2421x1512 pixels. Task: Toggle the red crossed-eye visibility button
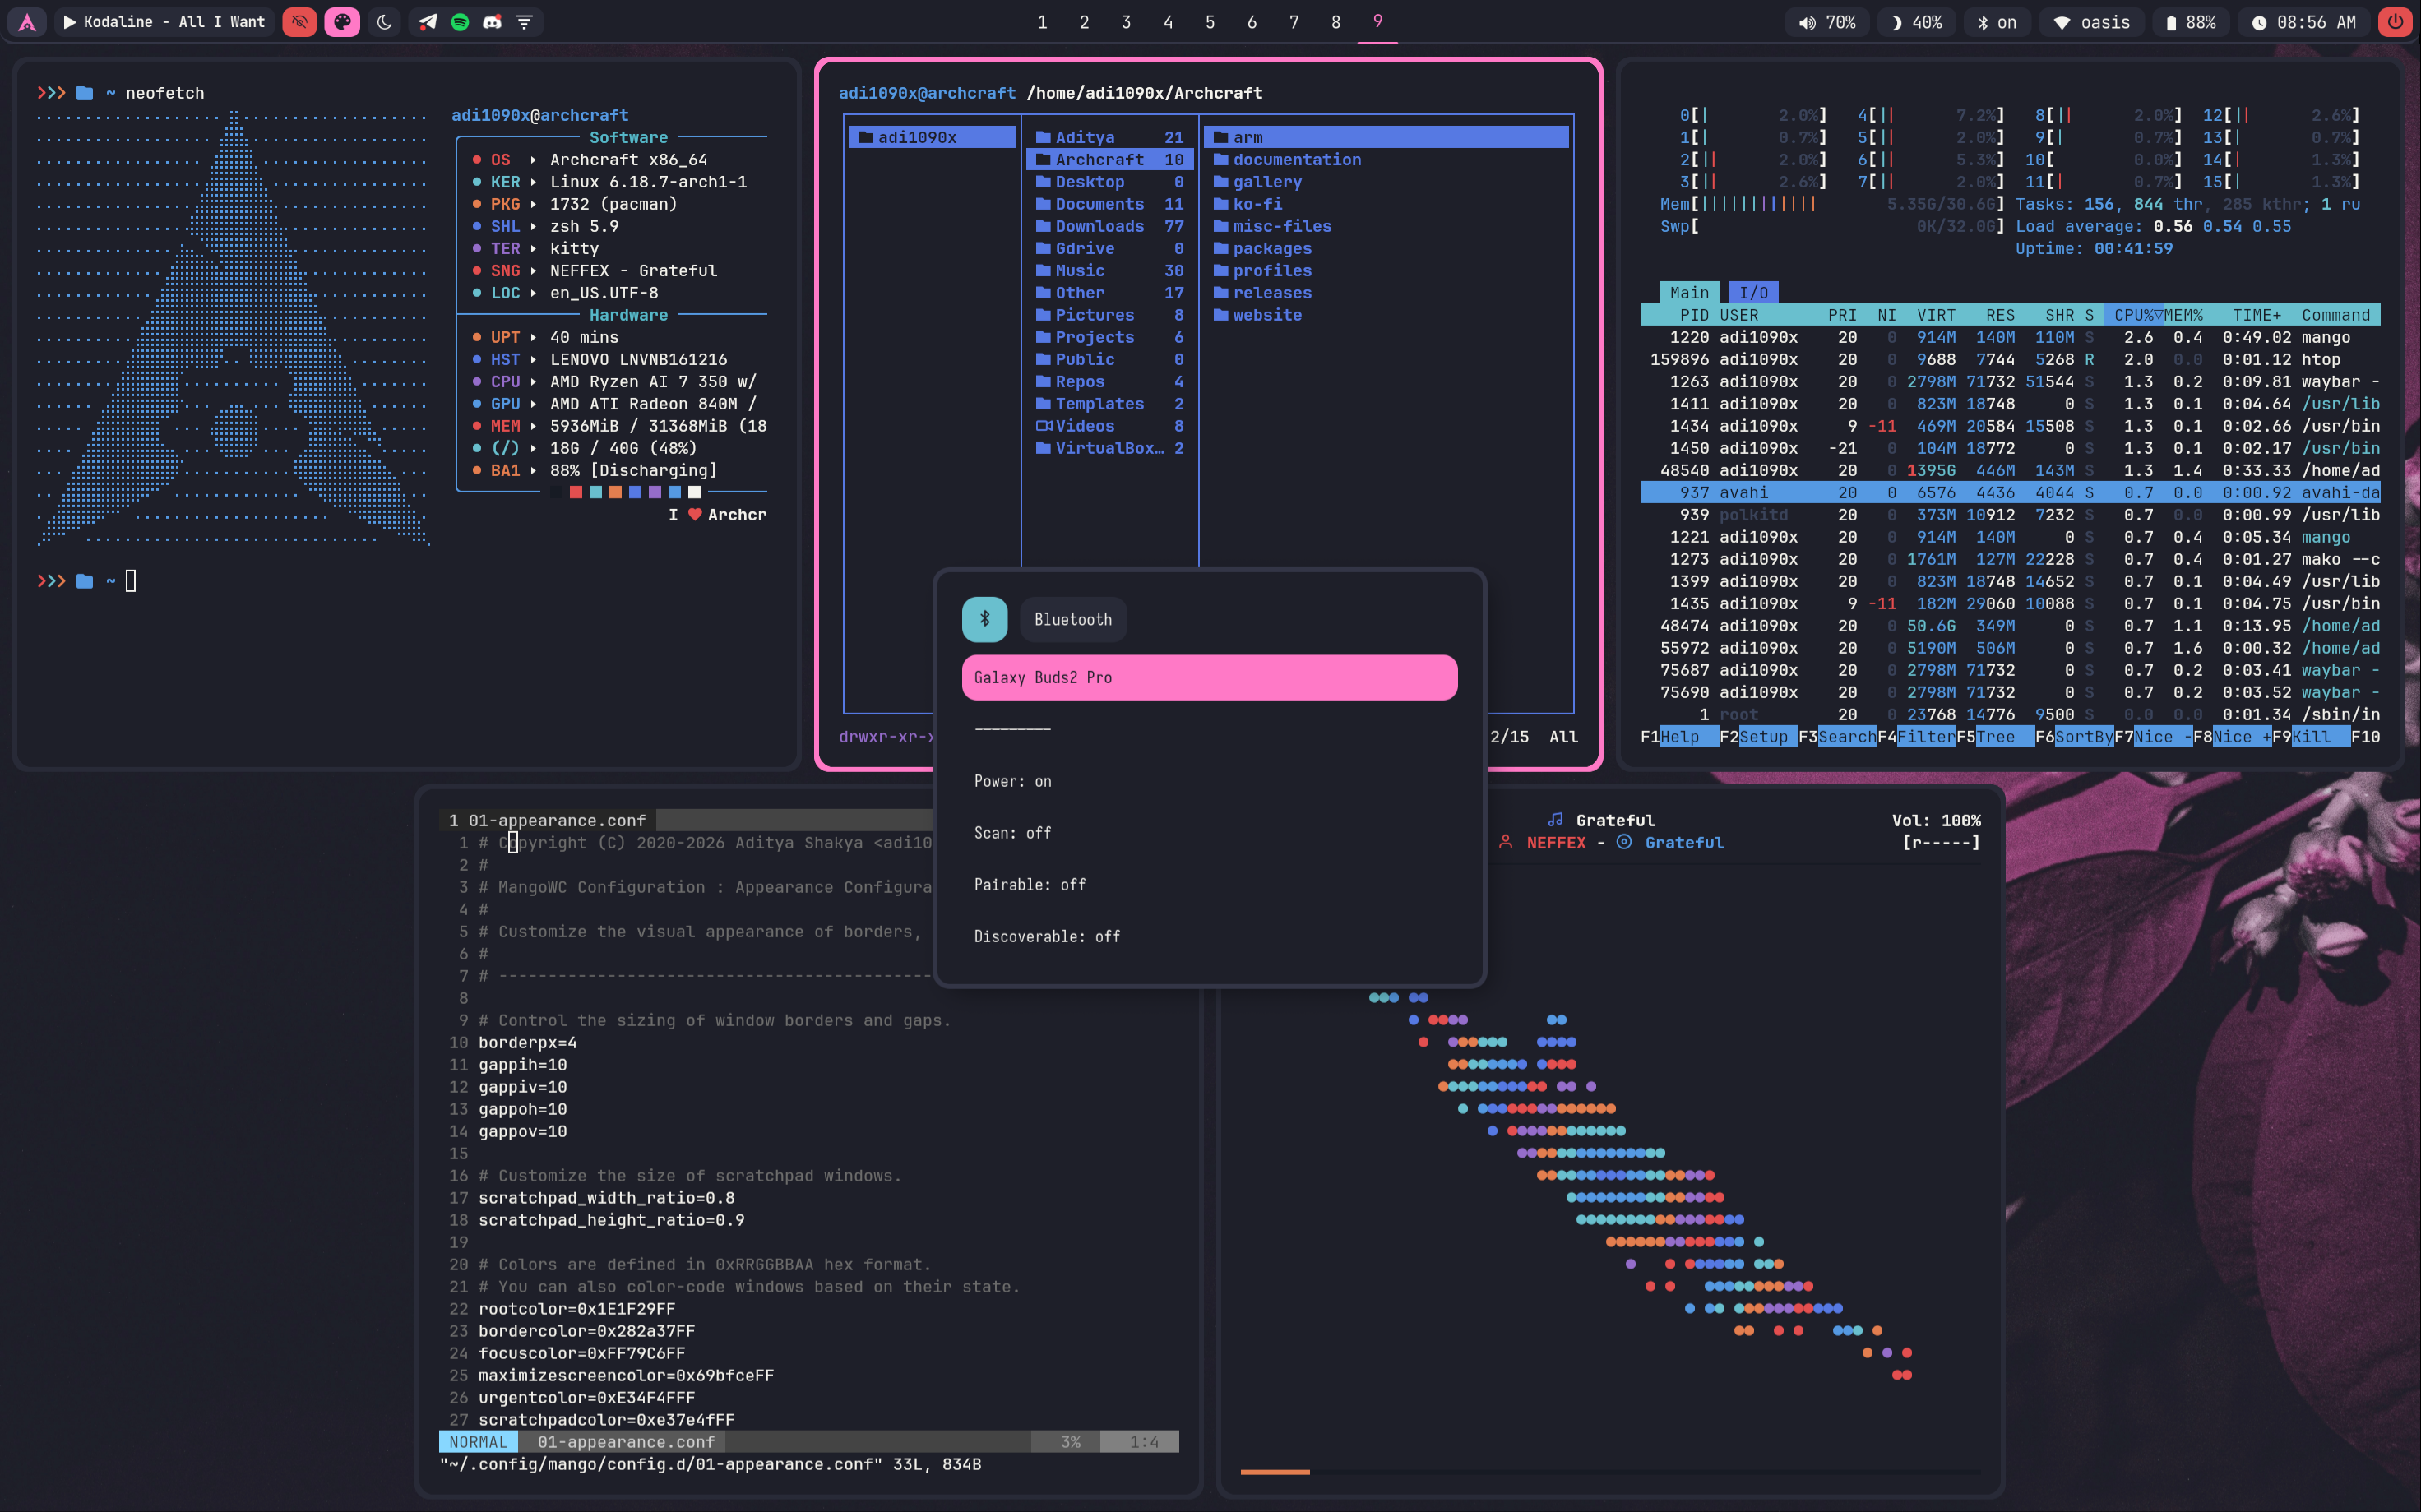tap(299, 22)
